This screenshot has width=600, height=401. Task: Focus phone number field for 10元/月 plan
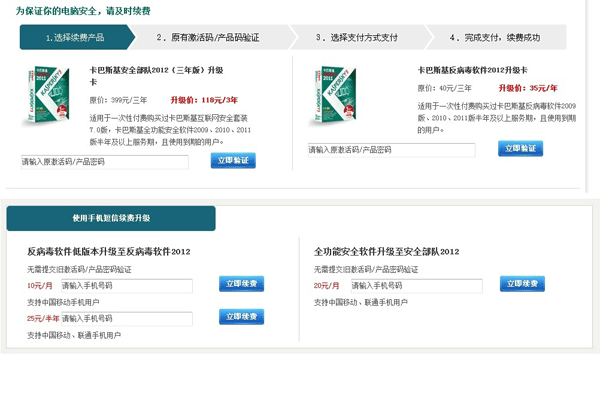127,286
